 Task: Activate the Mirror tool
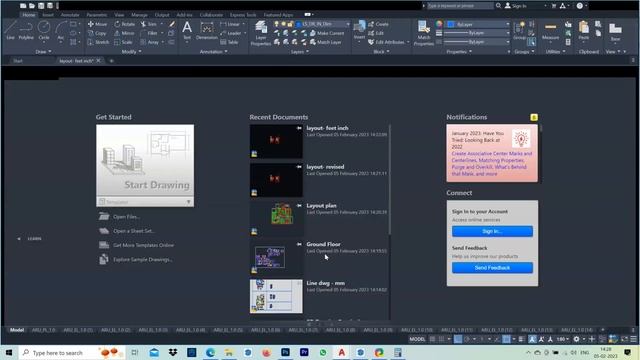point(124,33)
